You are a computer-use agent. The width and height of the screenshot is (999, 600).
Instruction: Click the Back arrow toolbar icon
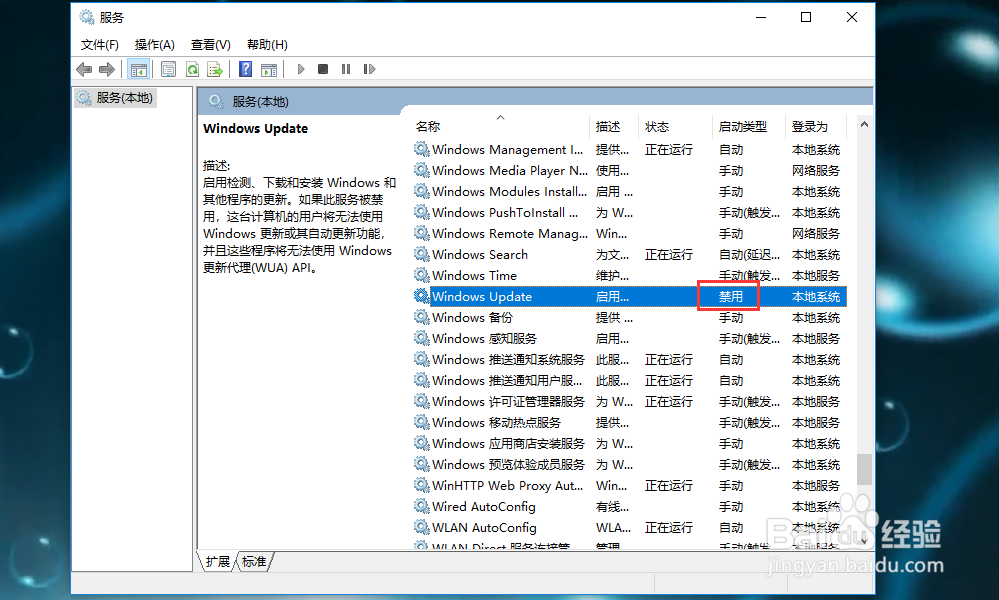[84, 69]
